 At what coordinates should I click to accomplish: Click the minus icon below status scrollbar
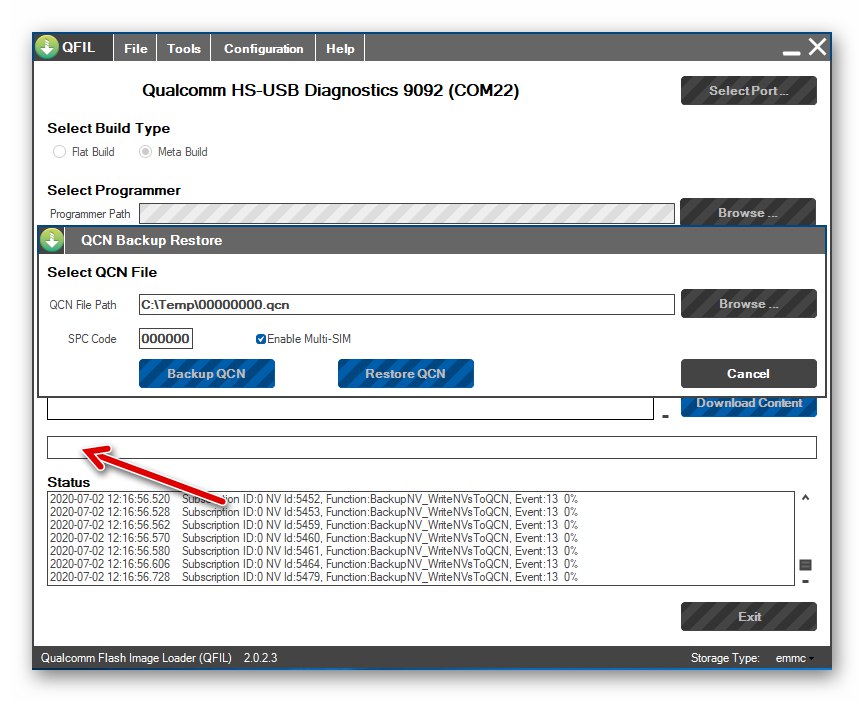[805, 581]
